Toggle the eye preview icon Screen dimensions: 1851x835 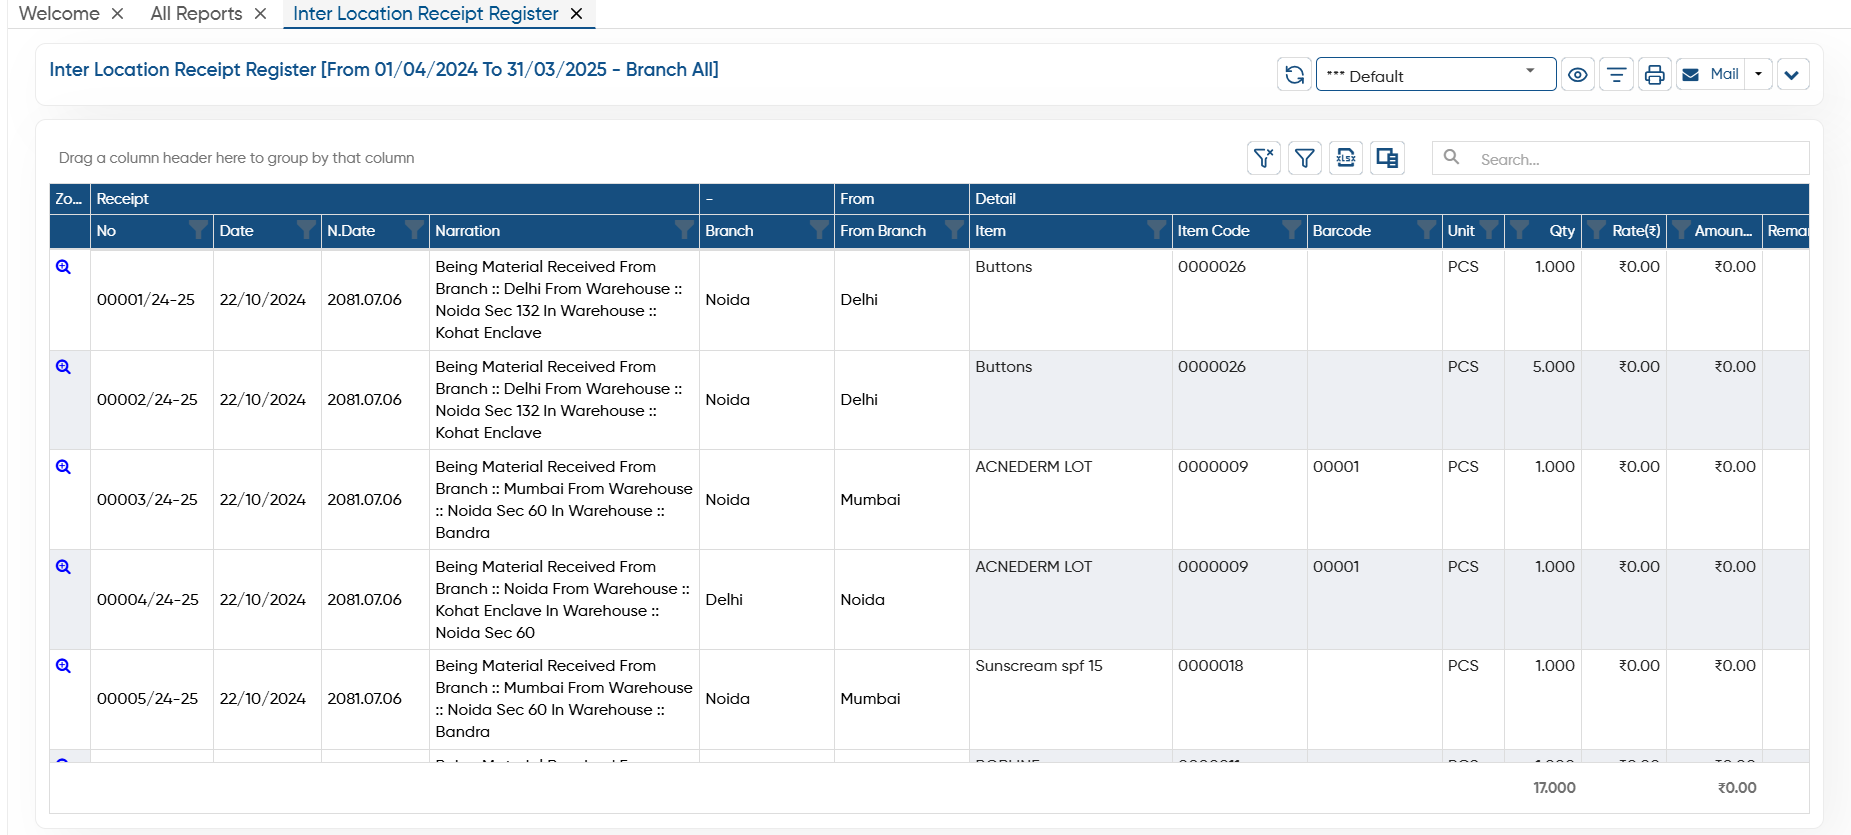1578,74
